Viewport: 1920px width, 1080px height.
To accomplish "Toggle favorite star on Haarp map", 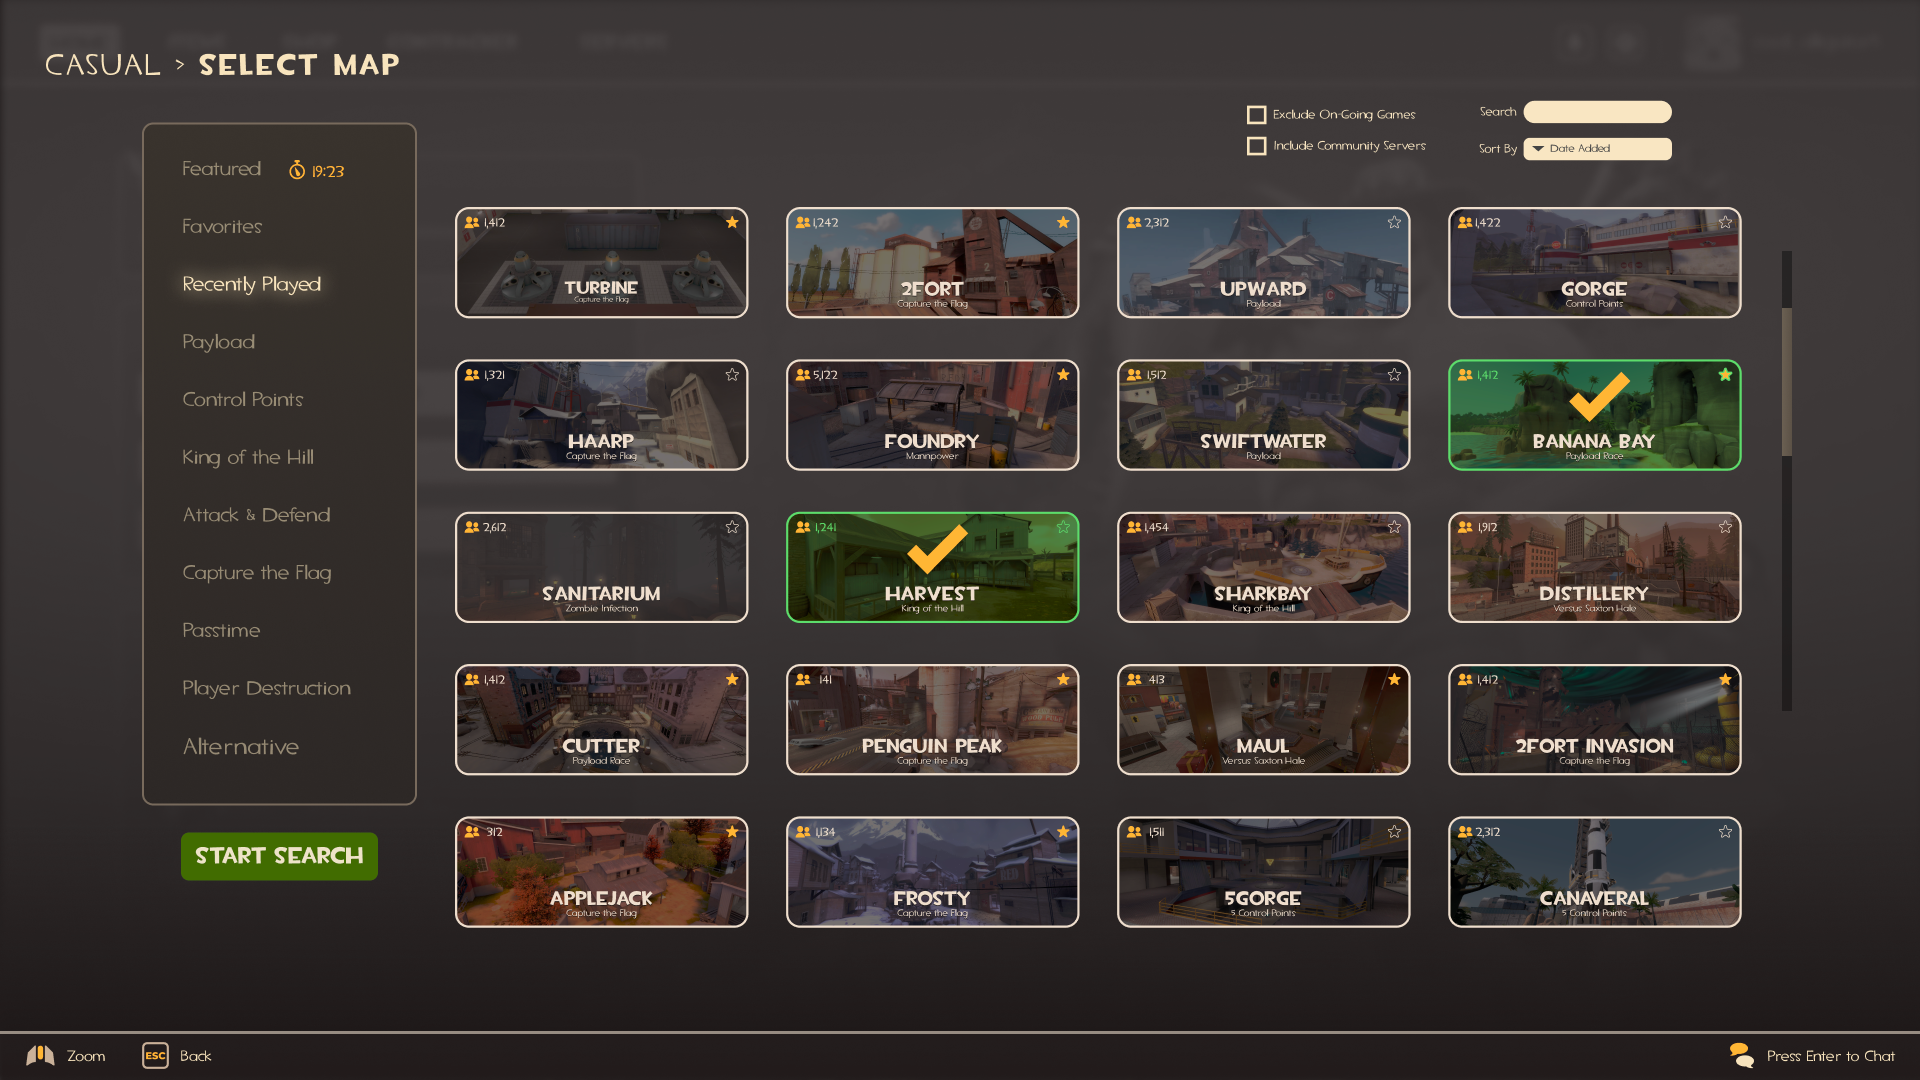I will (x=732, y=374).
